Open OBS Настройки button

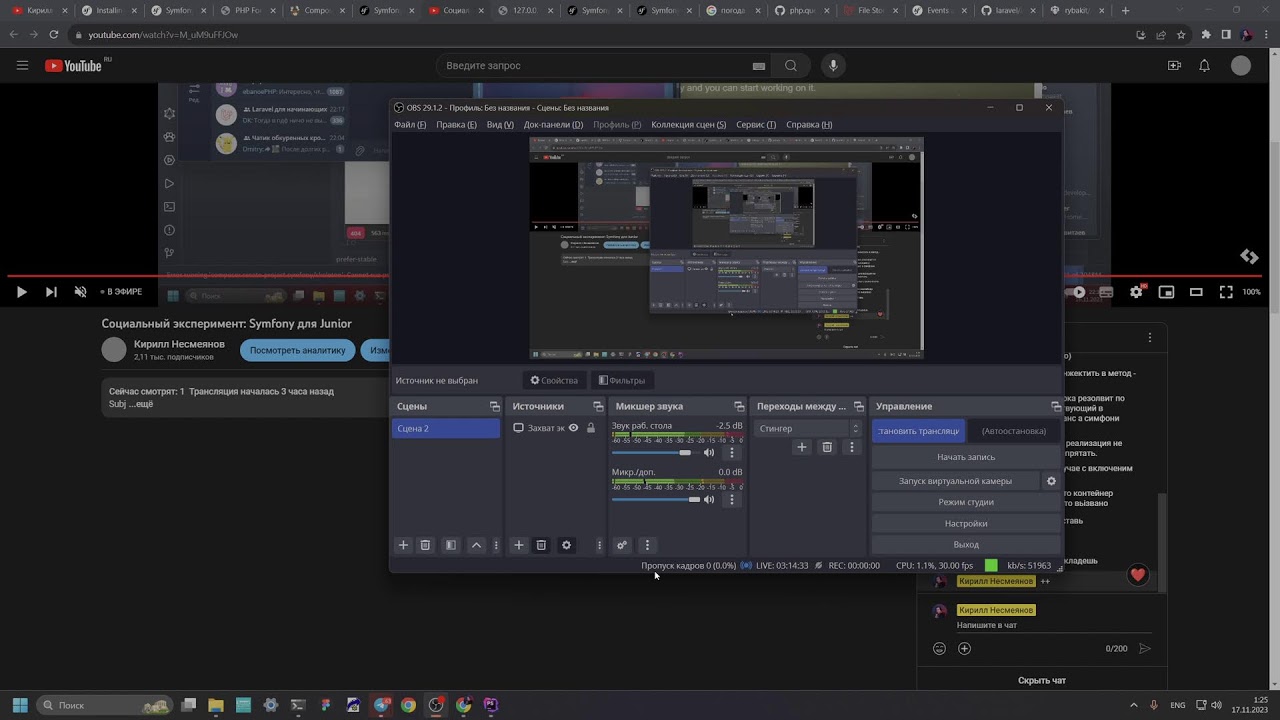coord(966,523)
